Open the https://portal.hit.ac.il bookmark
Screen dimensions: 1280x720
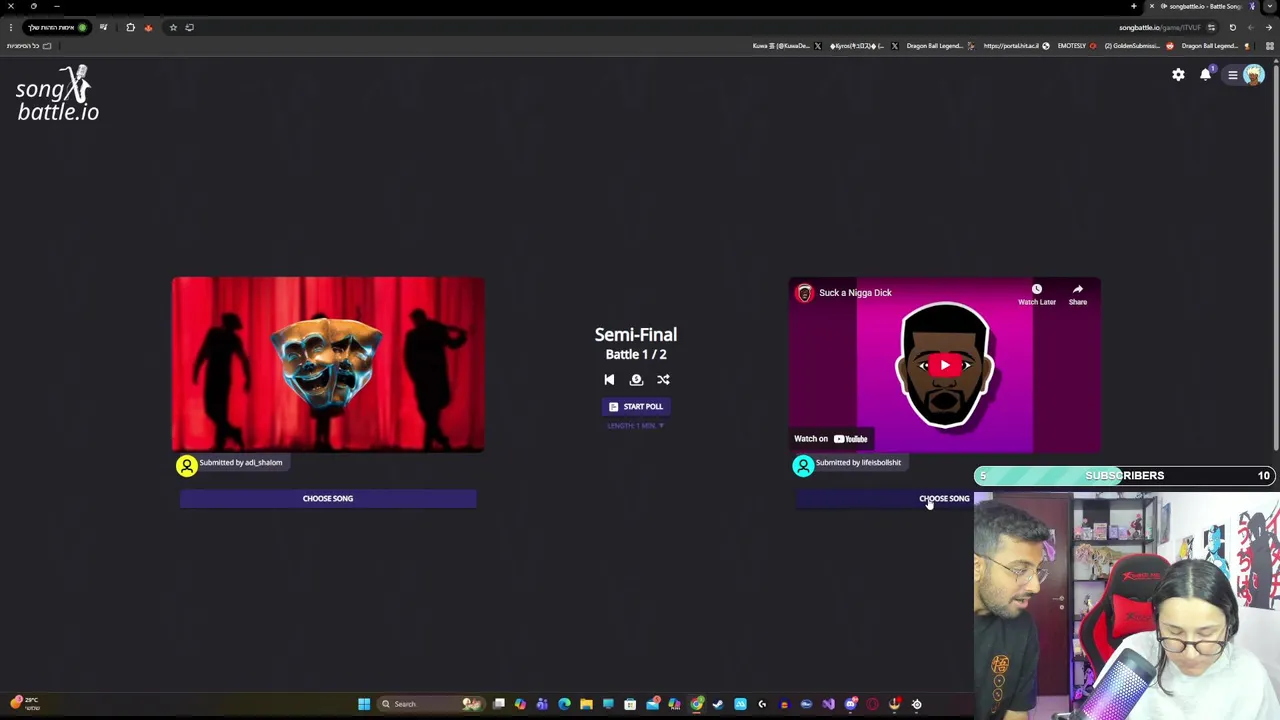[1016, 46]
